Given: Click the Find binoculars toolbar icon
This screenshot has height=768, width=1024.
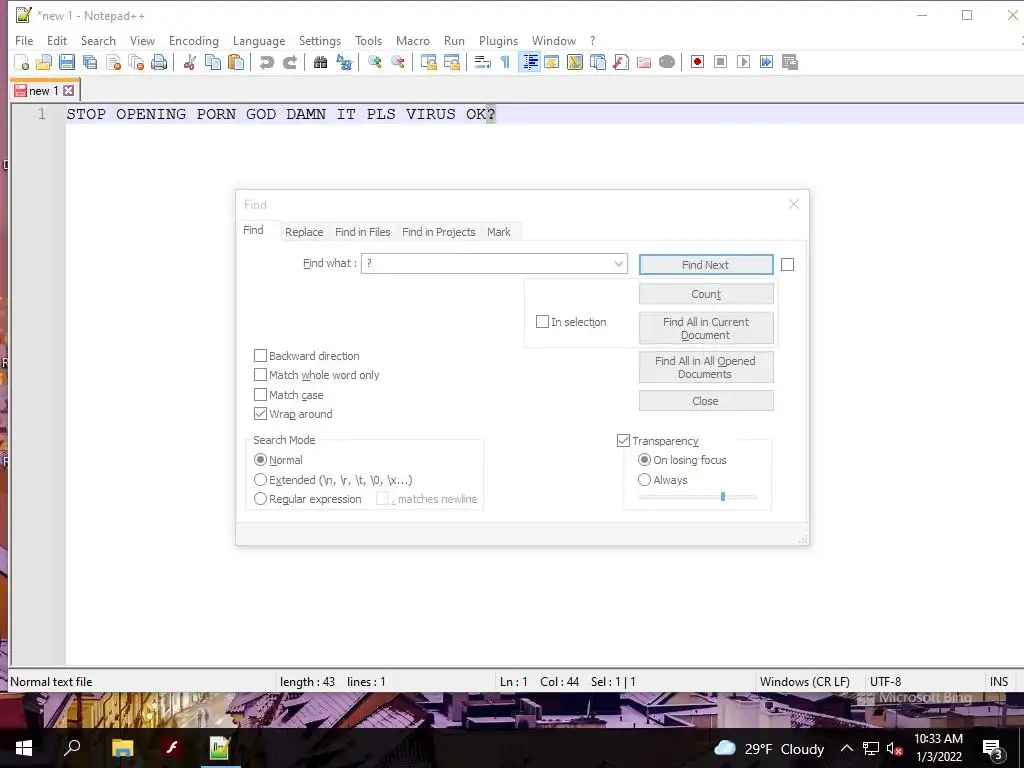Looking at the screenshot, I should click(320, 62).
